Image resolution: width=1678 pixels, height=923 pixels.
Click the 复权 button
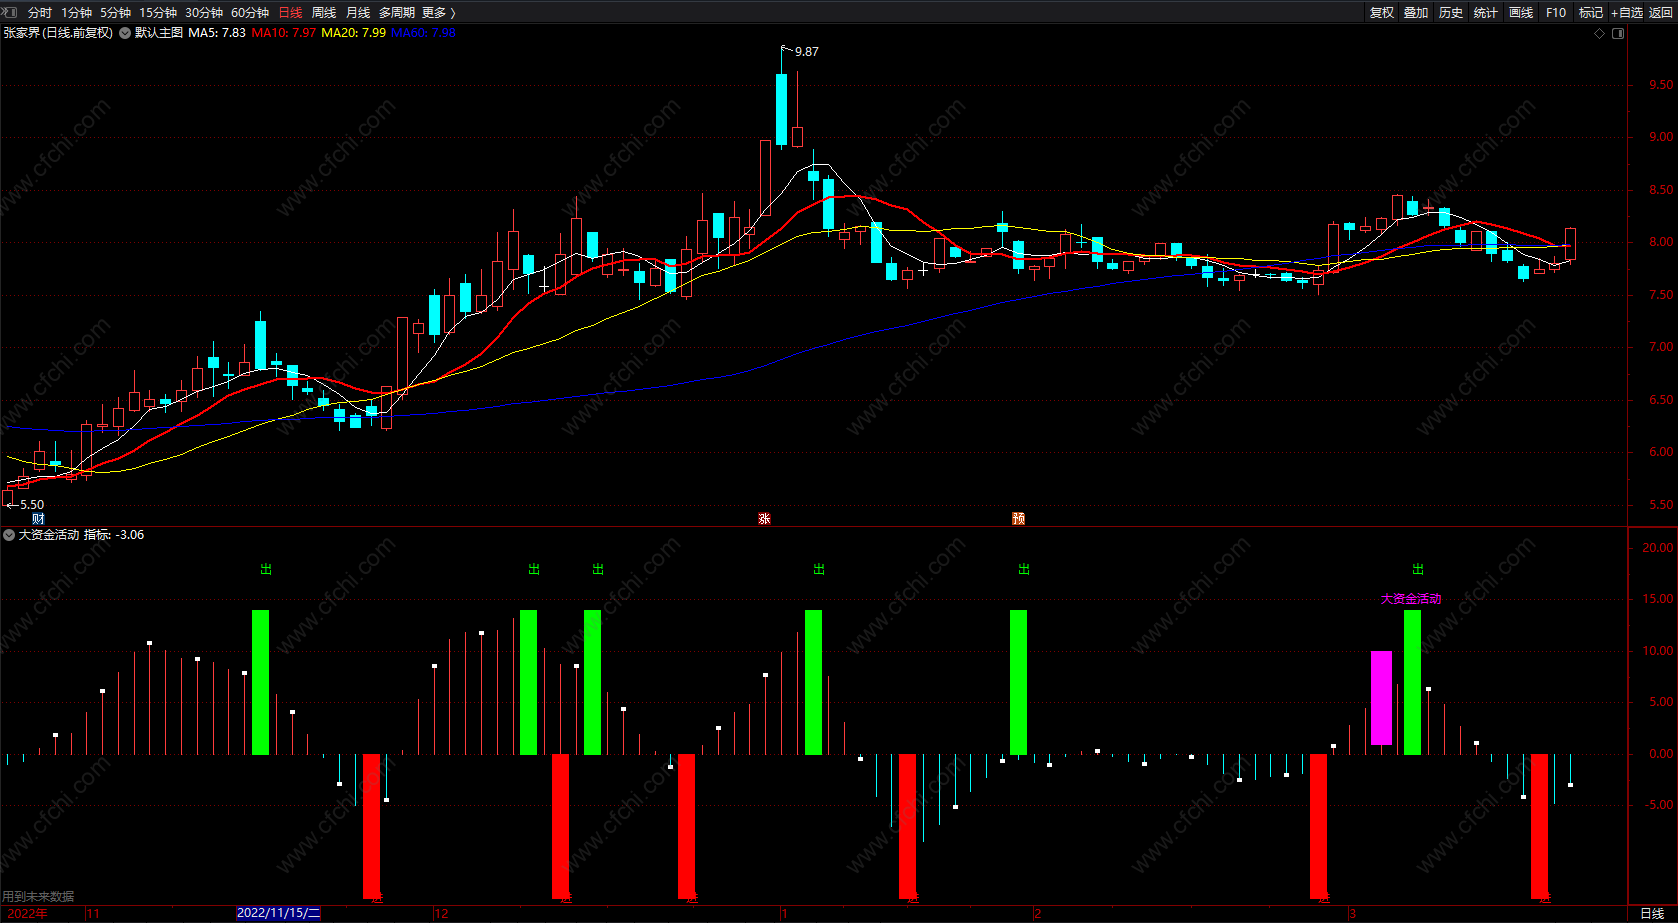(1382, 13)
